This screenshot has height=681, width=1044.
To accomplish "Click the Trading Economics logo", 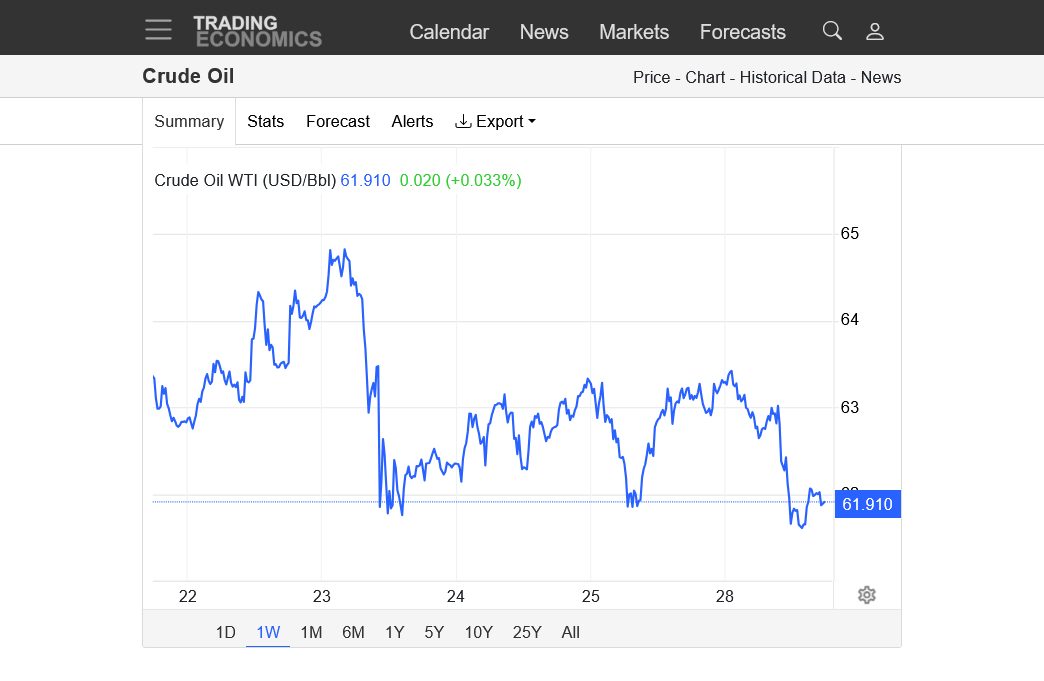I will (x=257, y=31).
